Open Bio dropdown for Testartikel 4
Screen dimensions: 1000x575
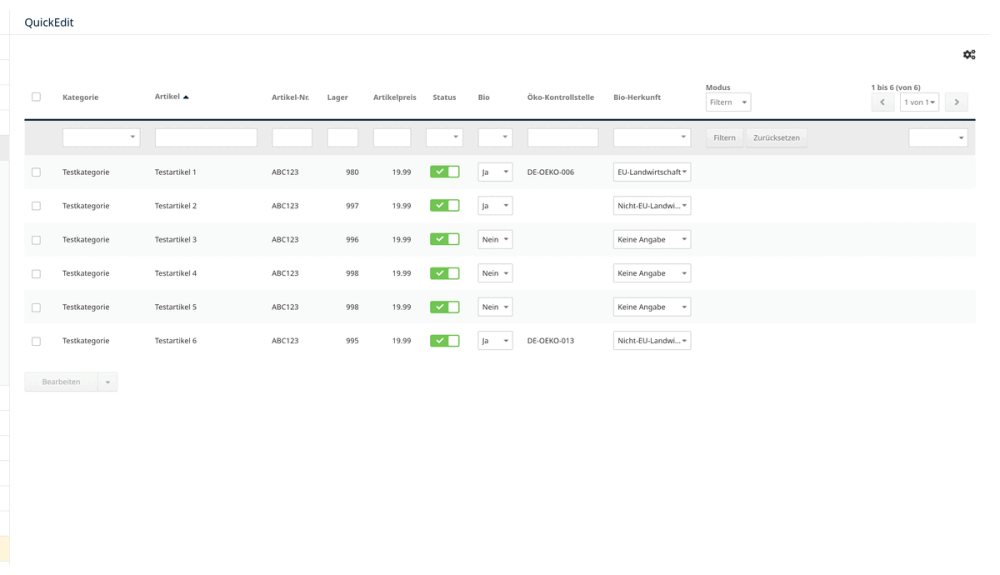pyautogui.click(x=495, y=273)
